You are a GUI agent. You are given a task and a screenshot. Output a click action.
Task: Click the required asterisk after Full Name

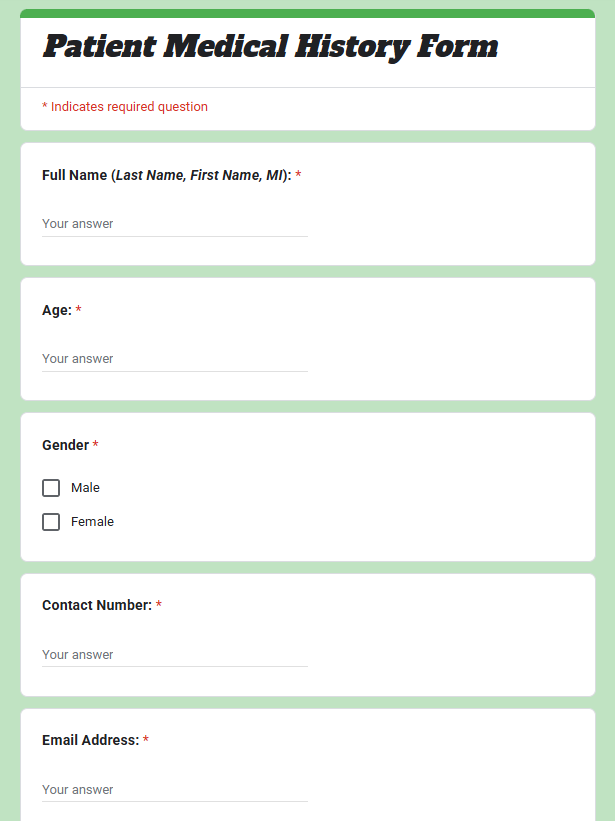pos(298,175)
